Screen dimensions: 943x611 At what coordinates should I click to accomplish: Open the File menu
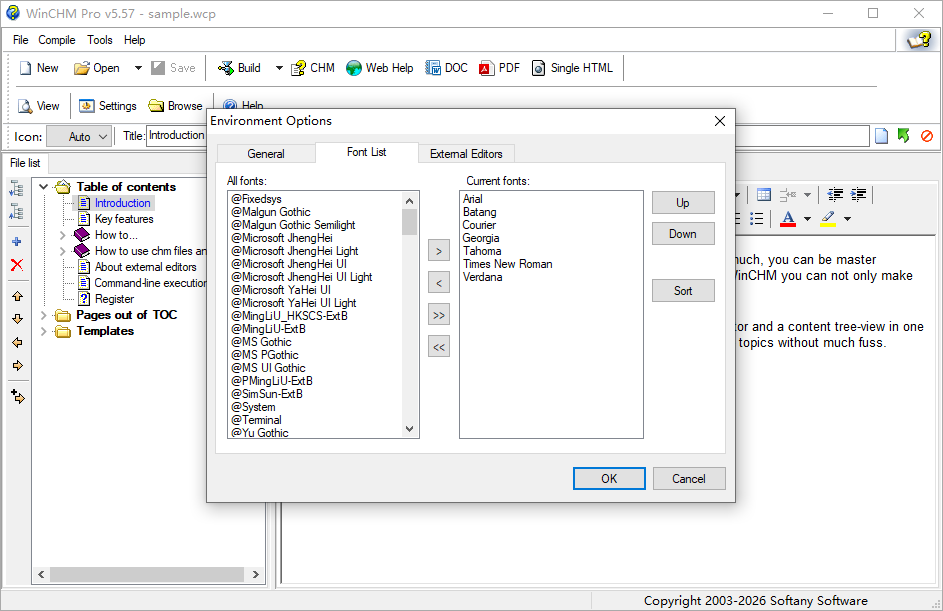tap(20, 40)
